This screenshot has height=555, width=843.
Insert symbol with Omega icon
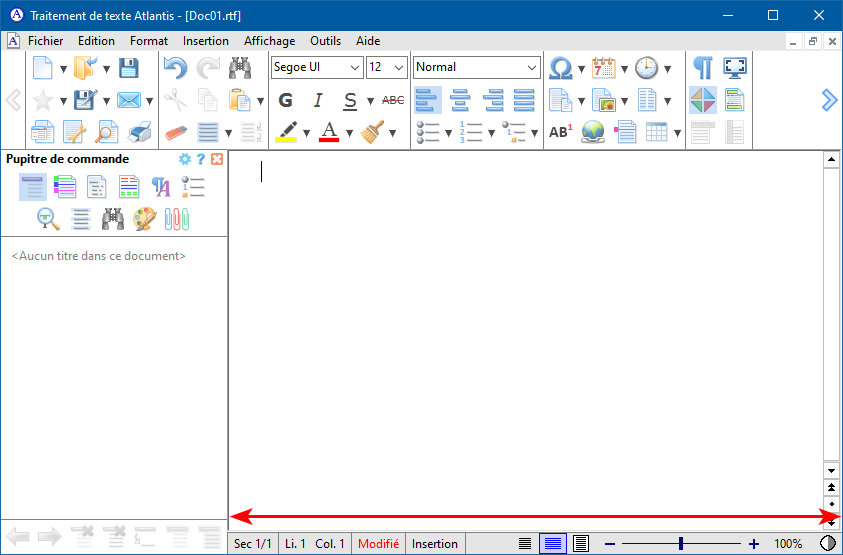pos(561,68)
